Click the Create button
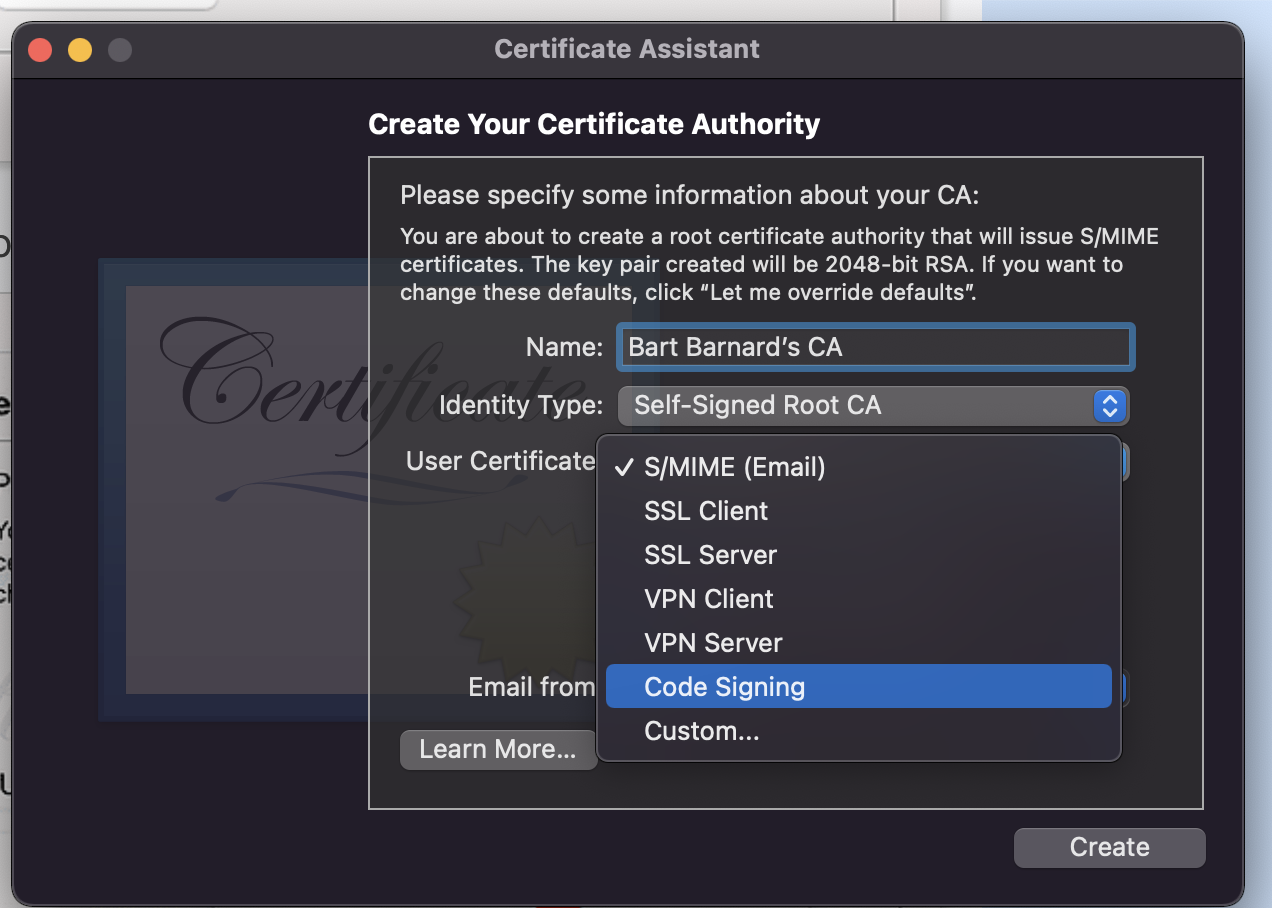This screenshot has height=908, width=1272. click(x=1109, y=847)
